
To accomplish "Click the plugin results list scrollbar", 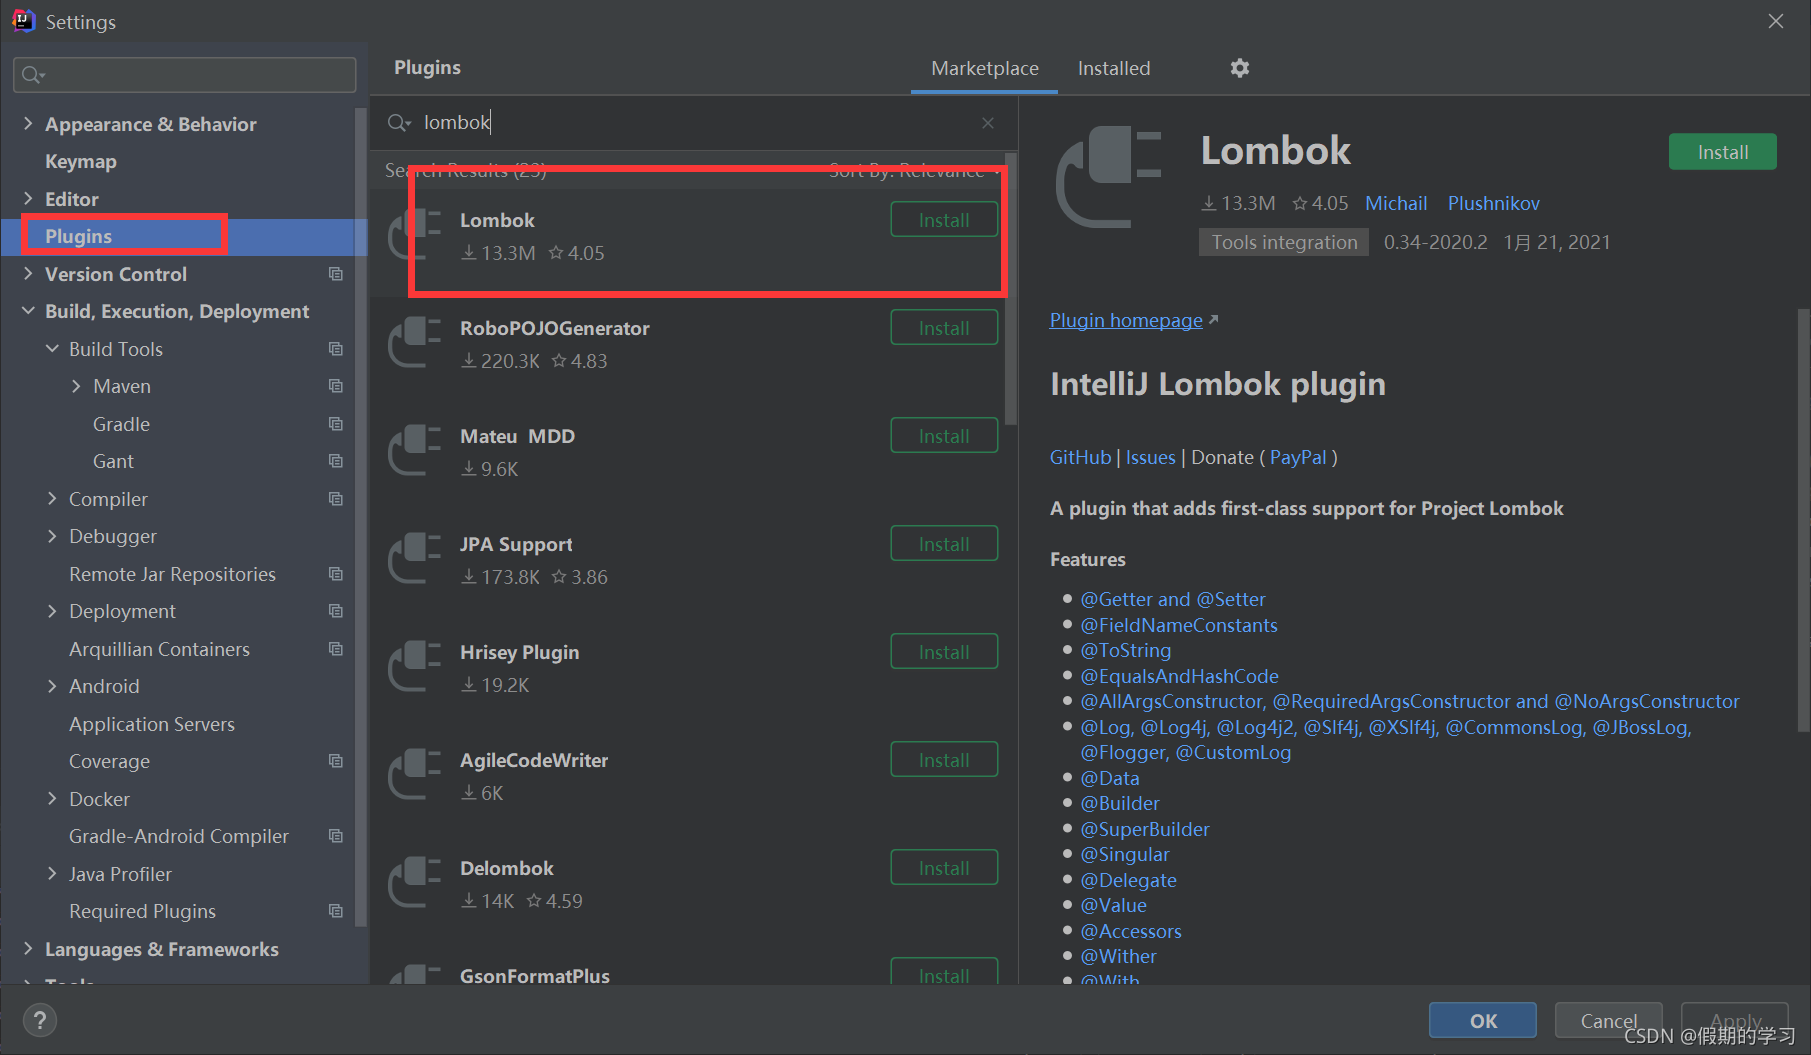I will (x=1011, y=290).
